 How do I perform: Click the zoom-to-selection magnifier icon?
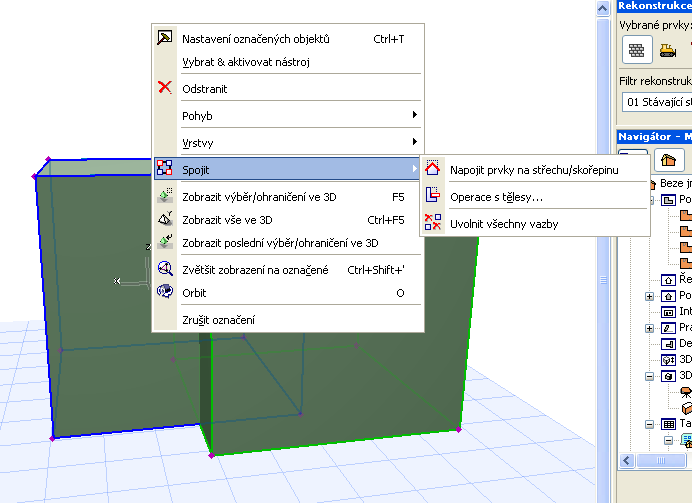pos(165,268)
